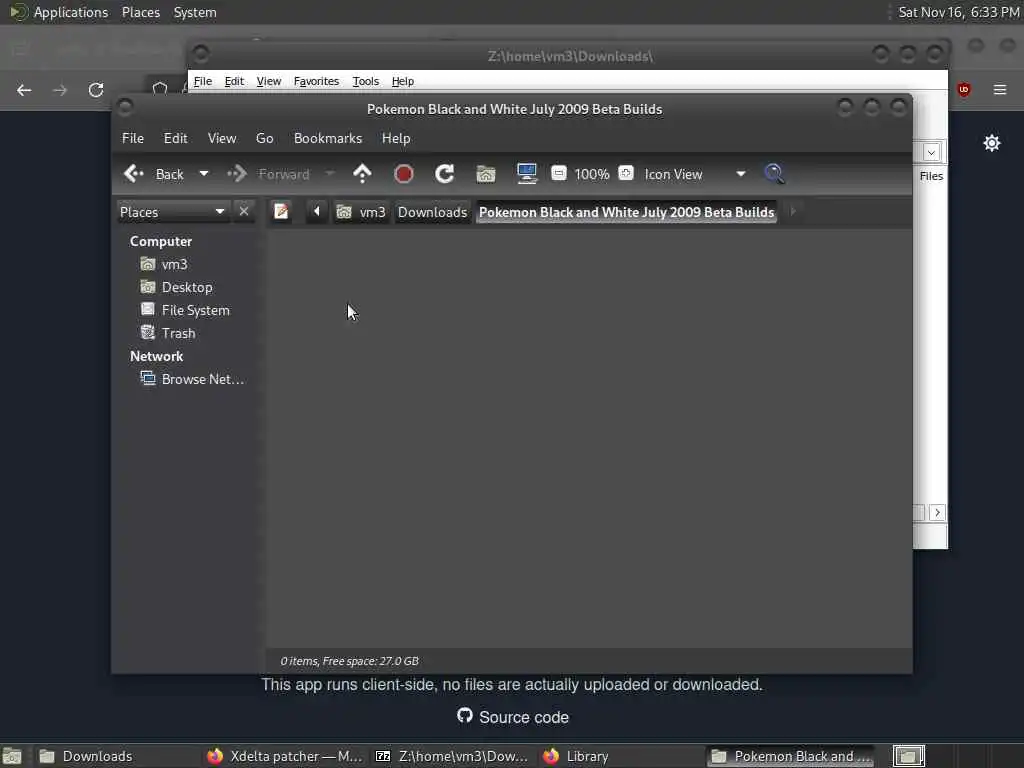Screen dimensions: 1024x768
Task: Open the uBlock Origin extension icon
Action: (x=964, y=89)
